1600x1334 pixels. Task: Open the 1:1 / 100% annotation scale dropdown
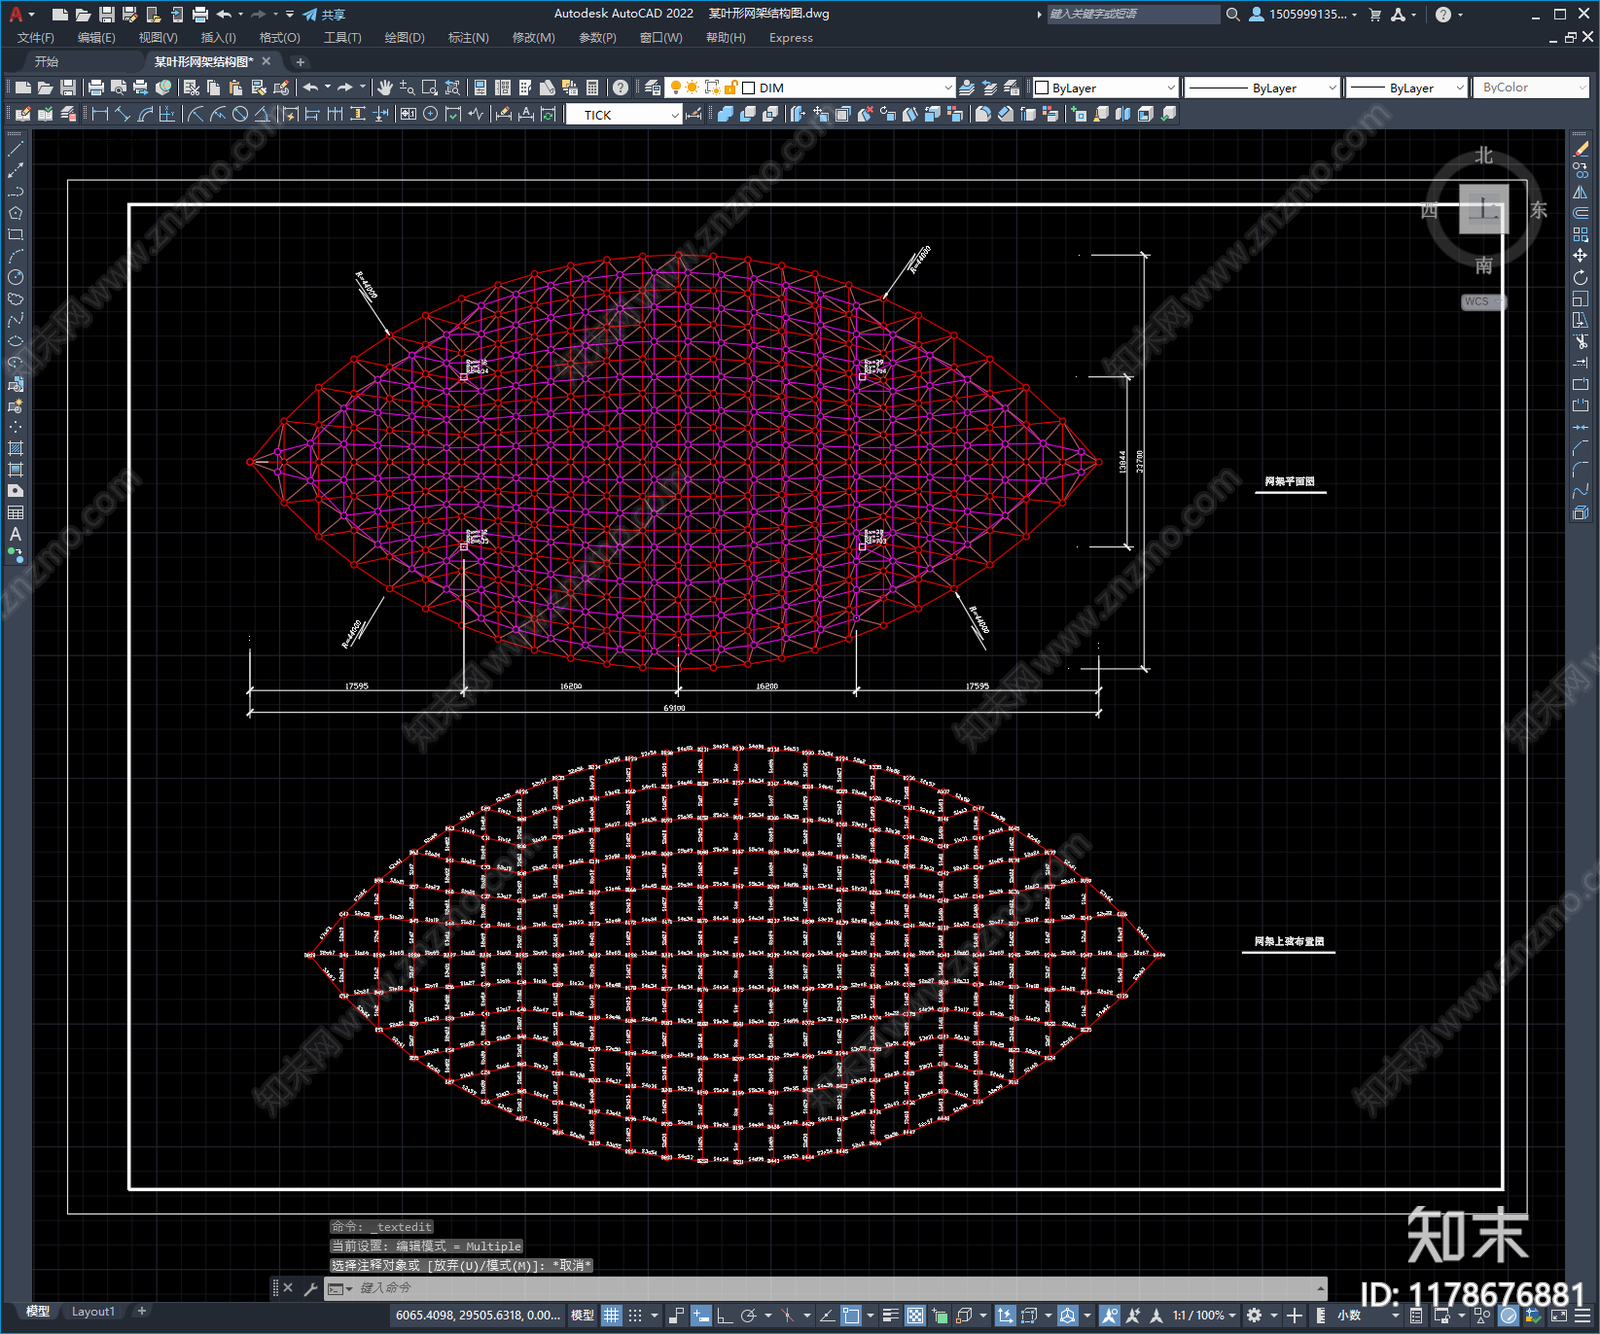point(1205,1315)
